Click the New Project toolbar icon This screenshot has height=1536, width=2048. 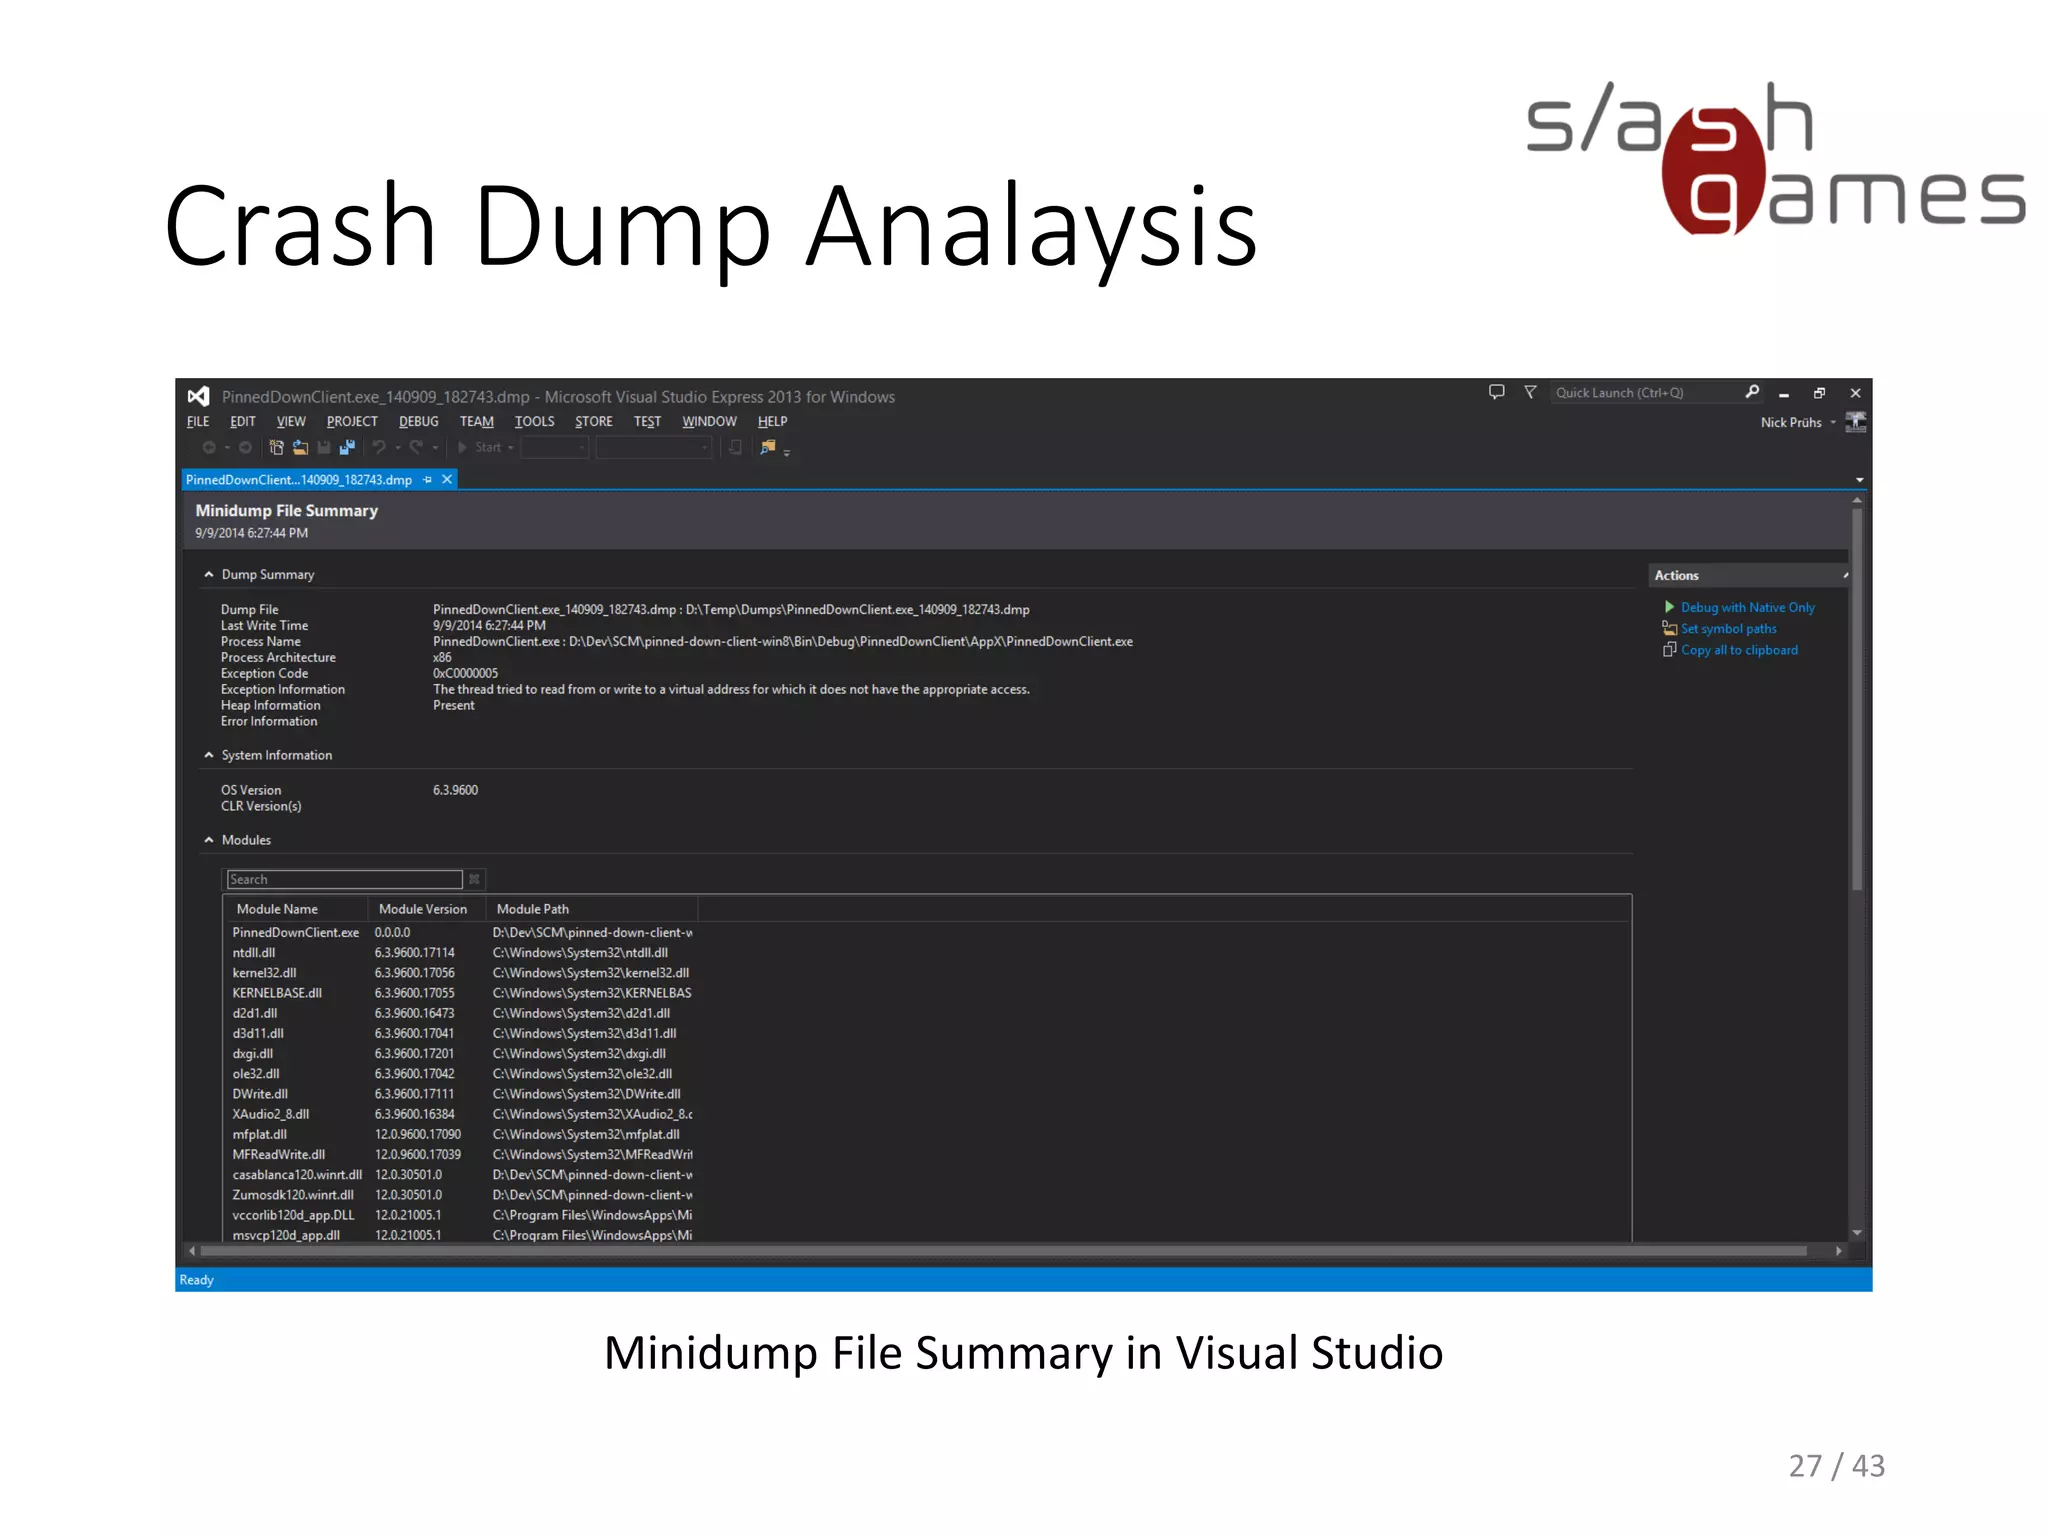coord(277,448)
